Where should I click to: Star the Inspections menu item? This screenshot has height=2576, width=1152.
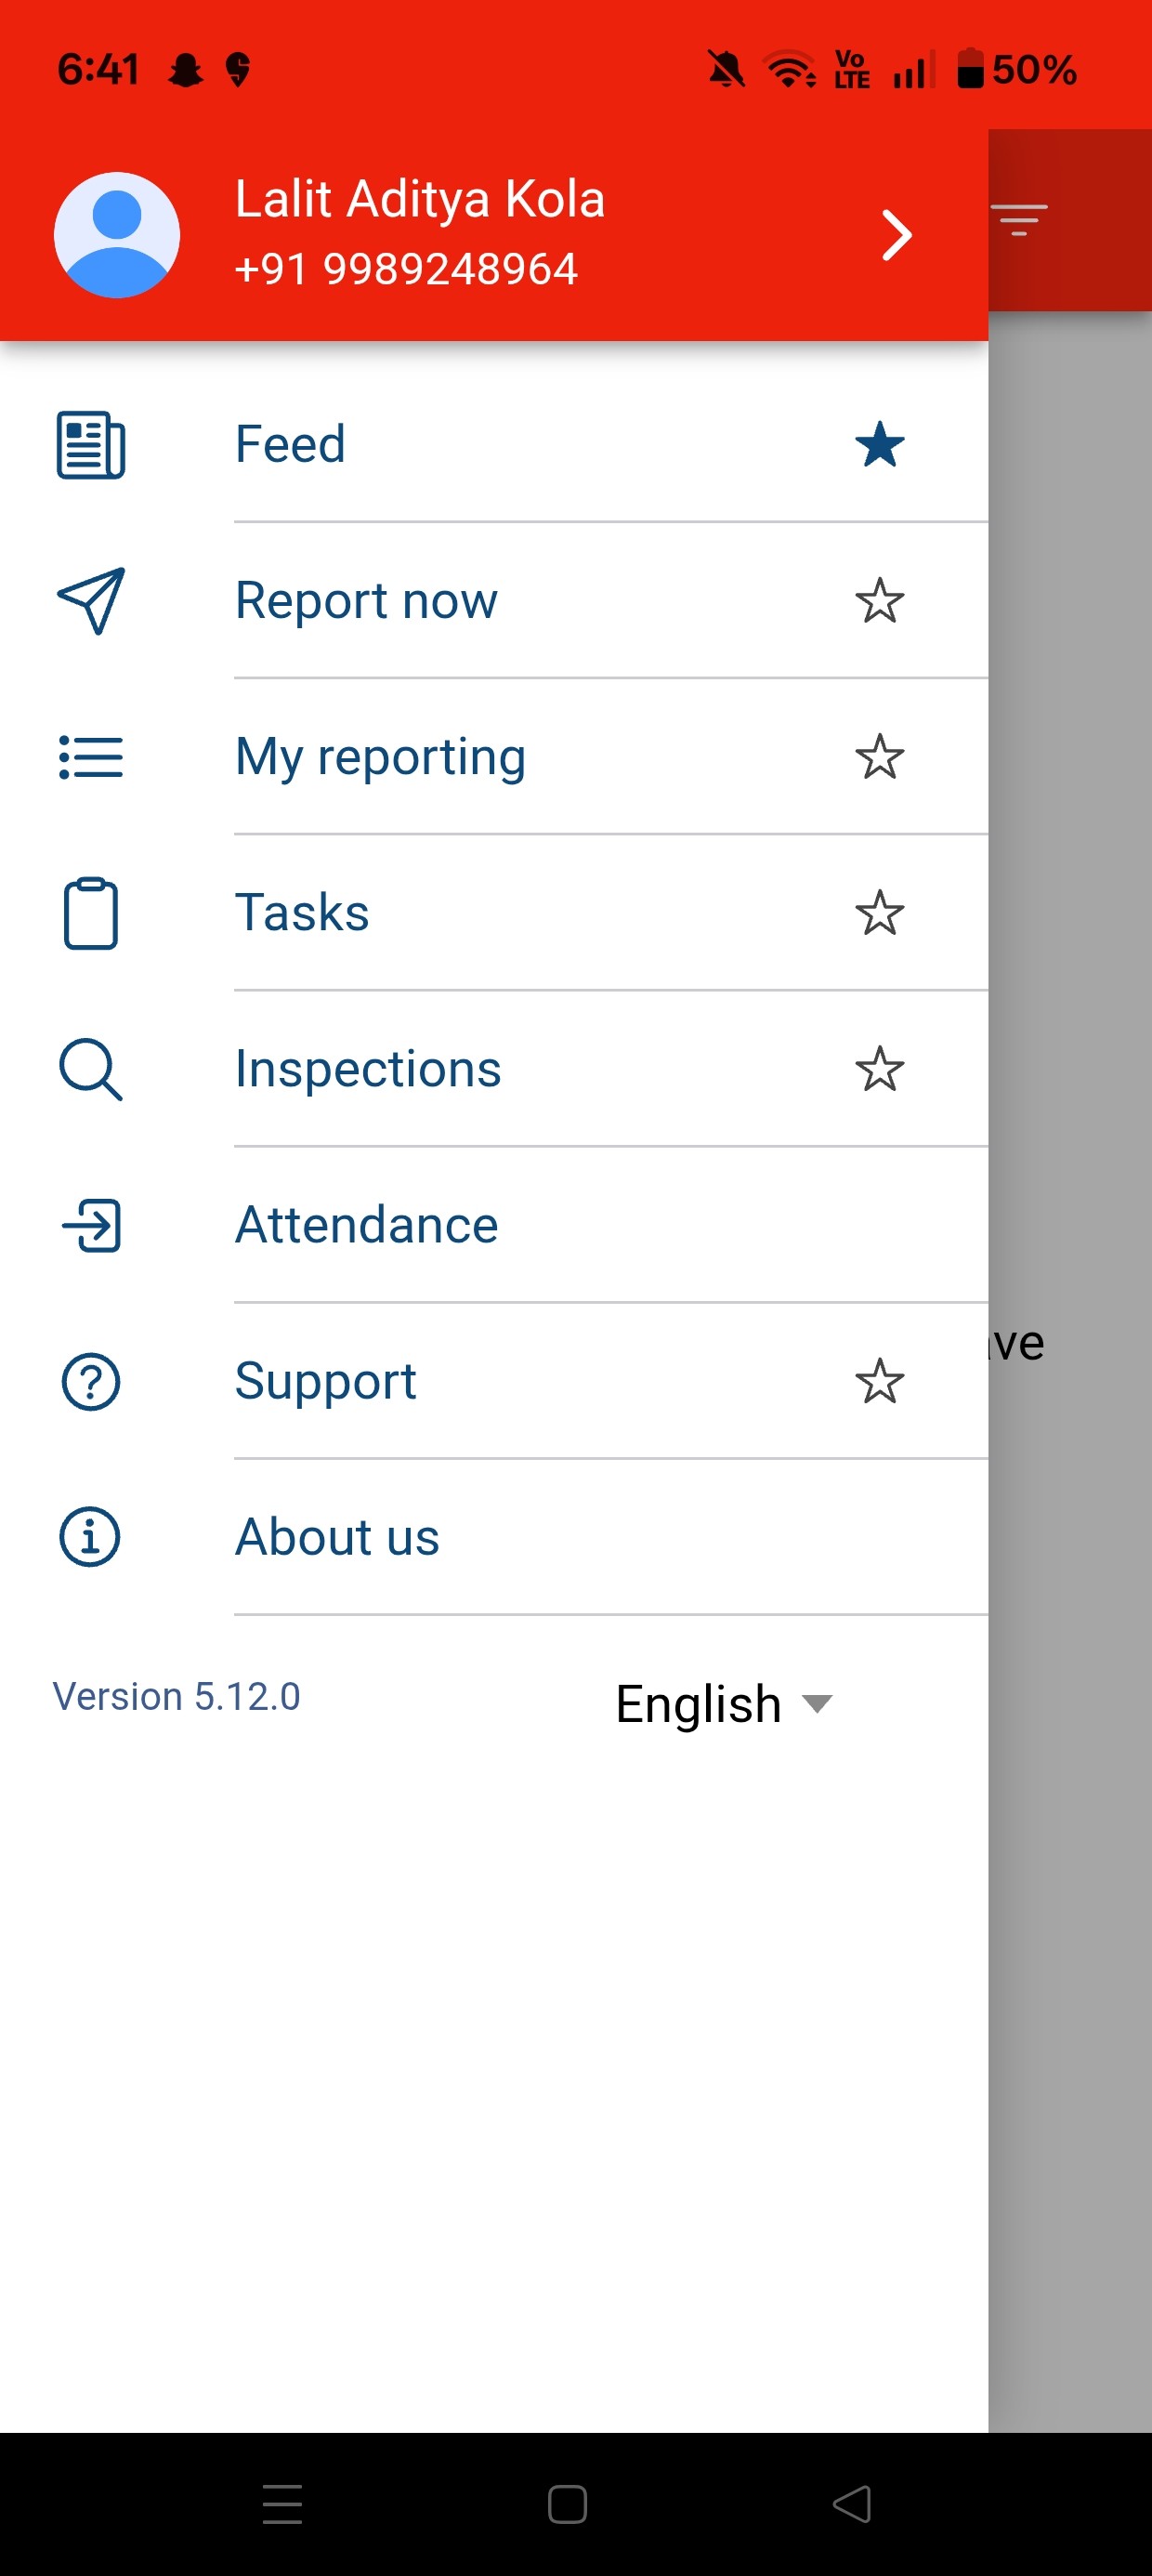coord(879,1069)
